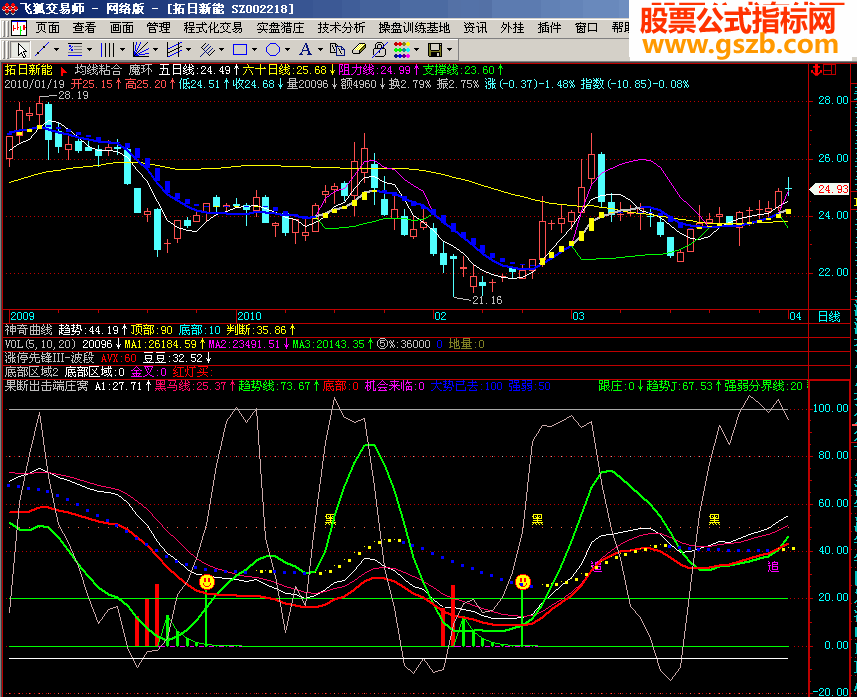Open dropdown arrow next to rectangle tool

coord(254,50)
